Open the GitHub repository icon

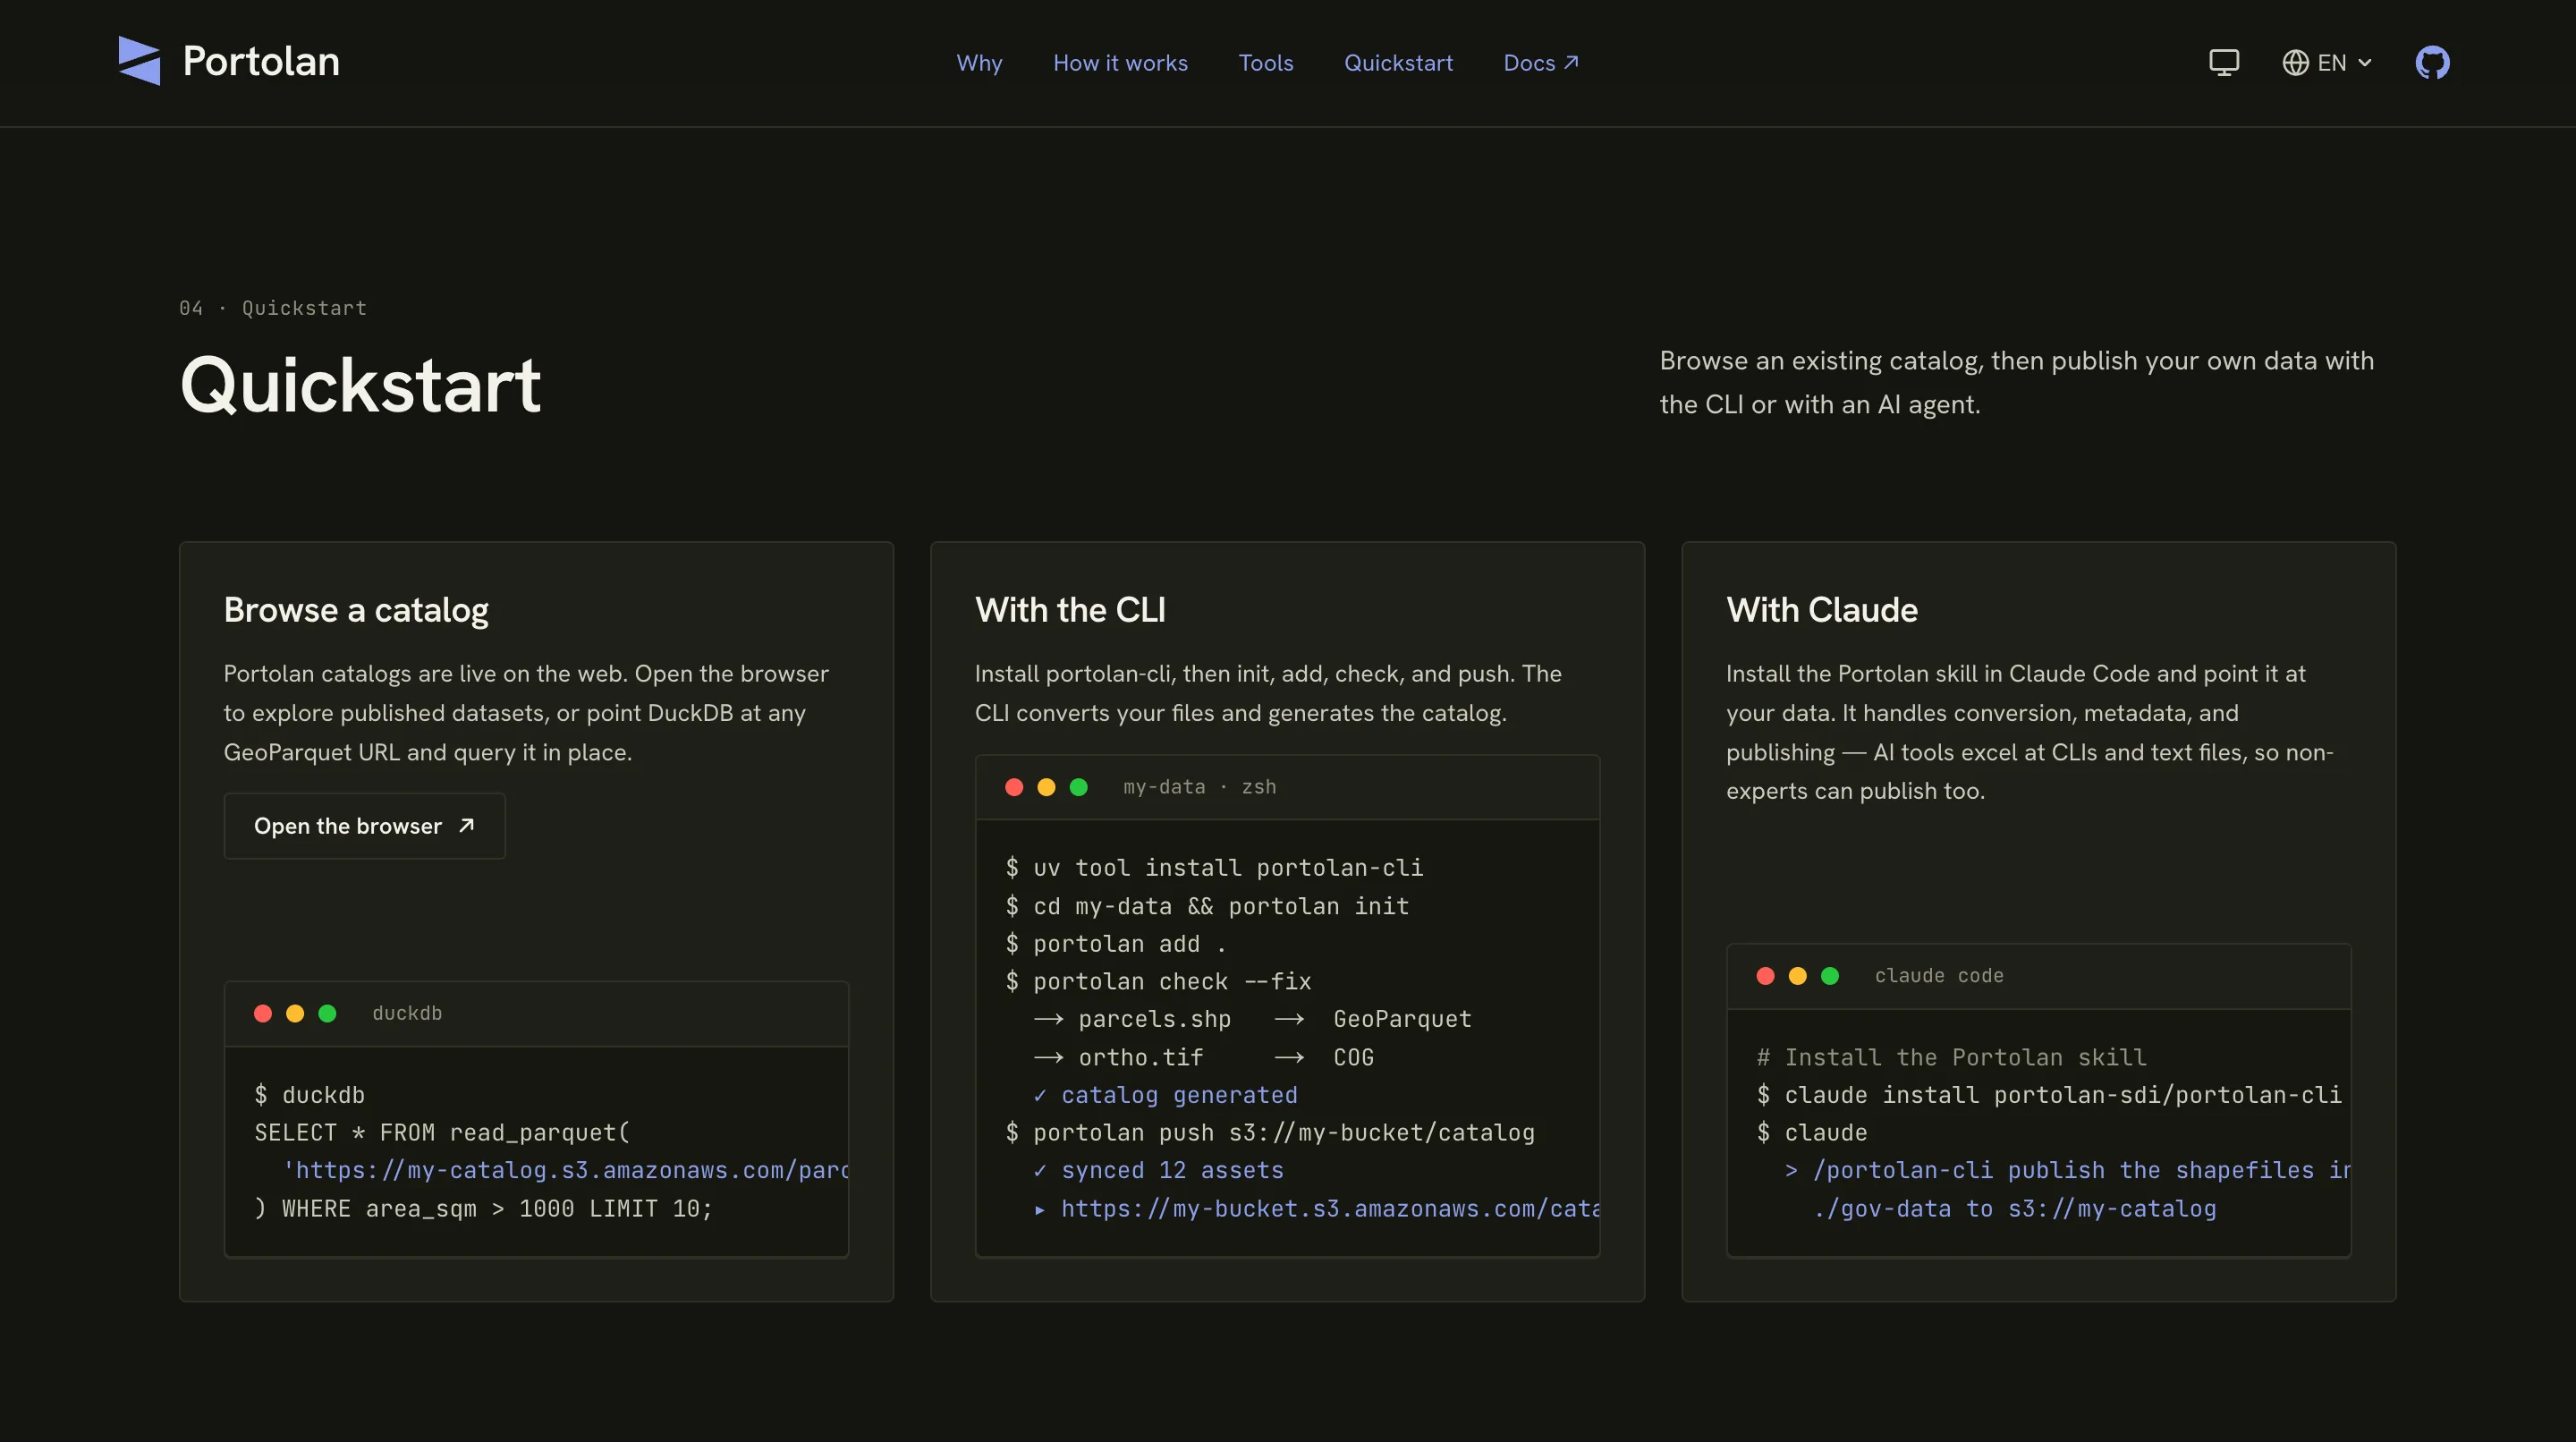tap(2432, 63)
